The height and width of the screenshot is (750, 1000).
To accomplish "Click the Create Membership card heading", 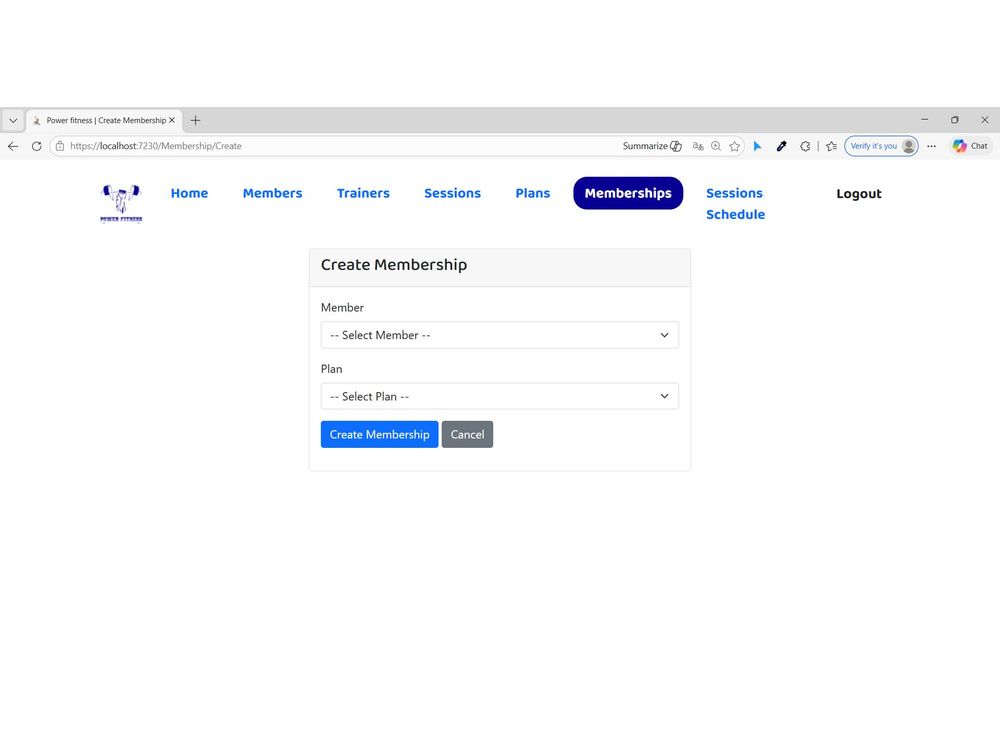I will [394, 265].
